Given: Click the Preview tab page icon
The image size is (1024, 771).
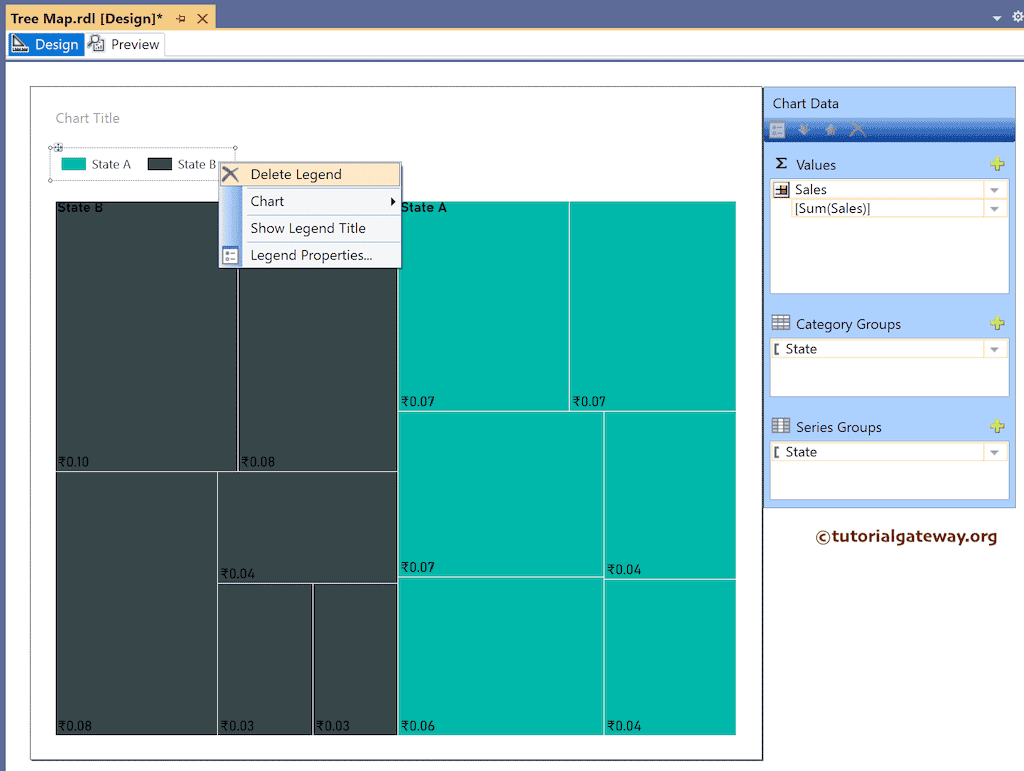Looking at the screenshot, I should tap(97, 44).
